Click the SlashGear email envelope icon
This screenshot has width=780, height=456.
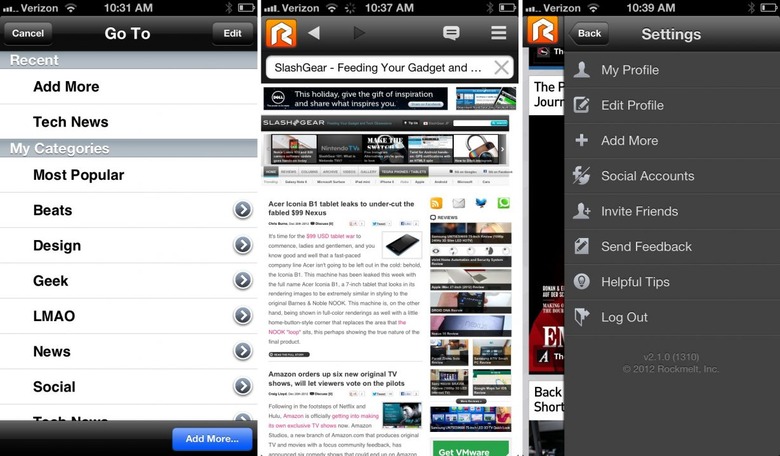(459, 203)
